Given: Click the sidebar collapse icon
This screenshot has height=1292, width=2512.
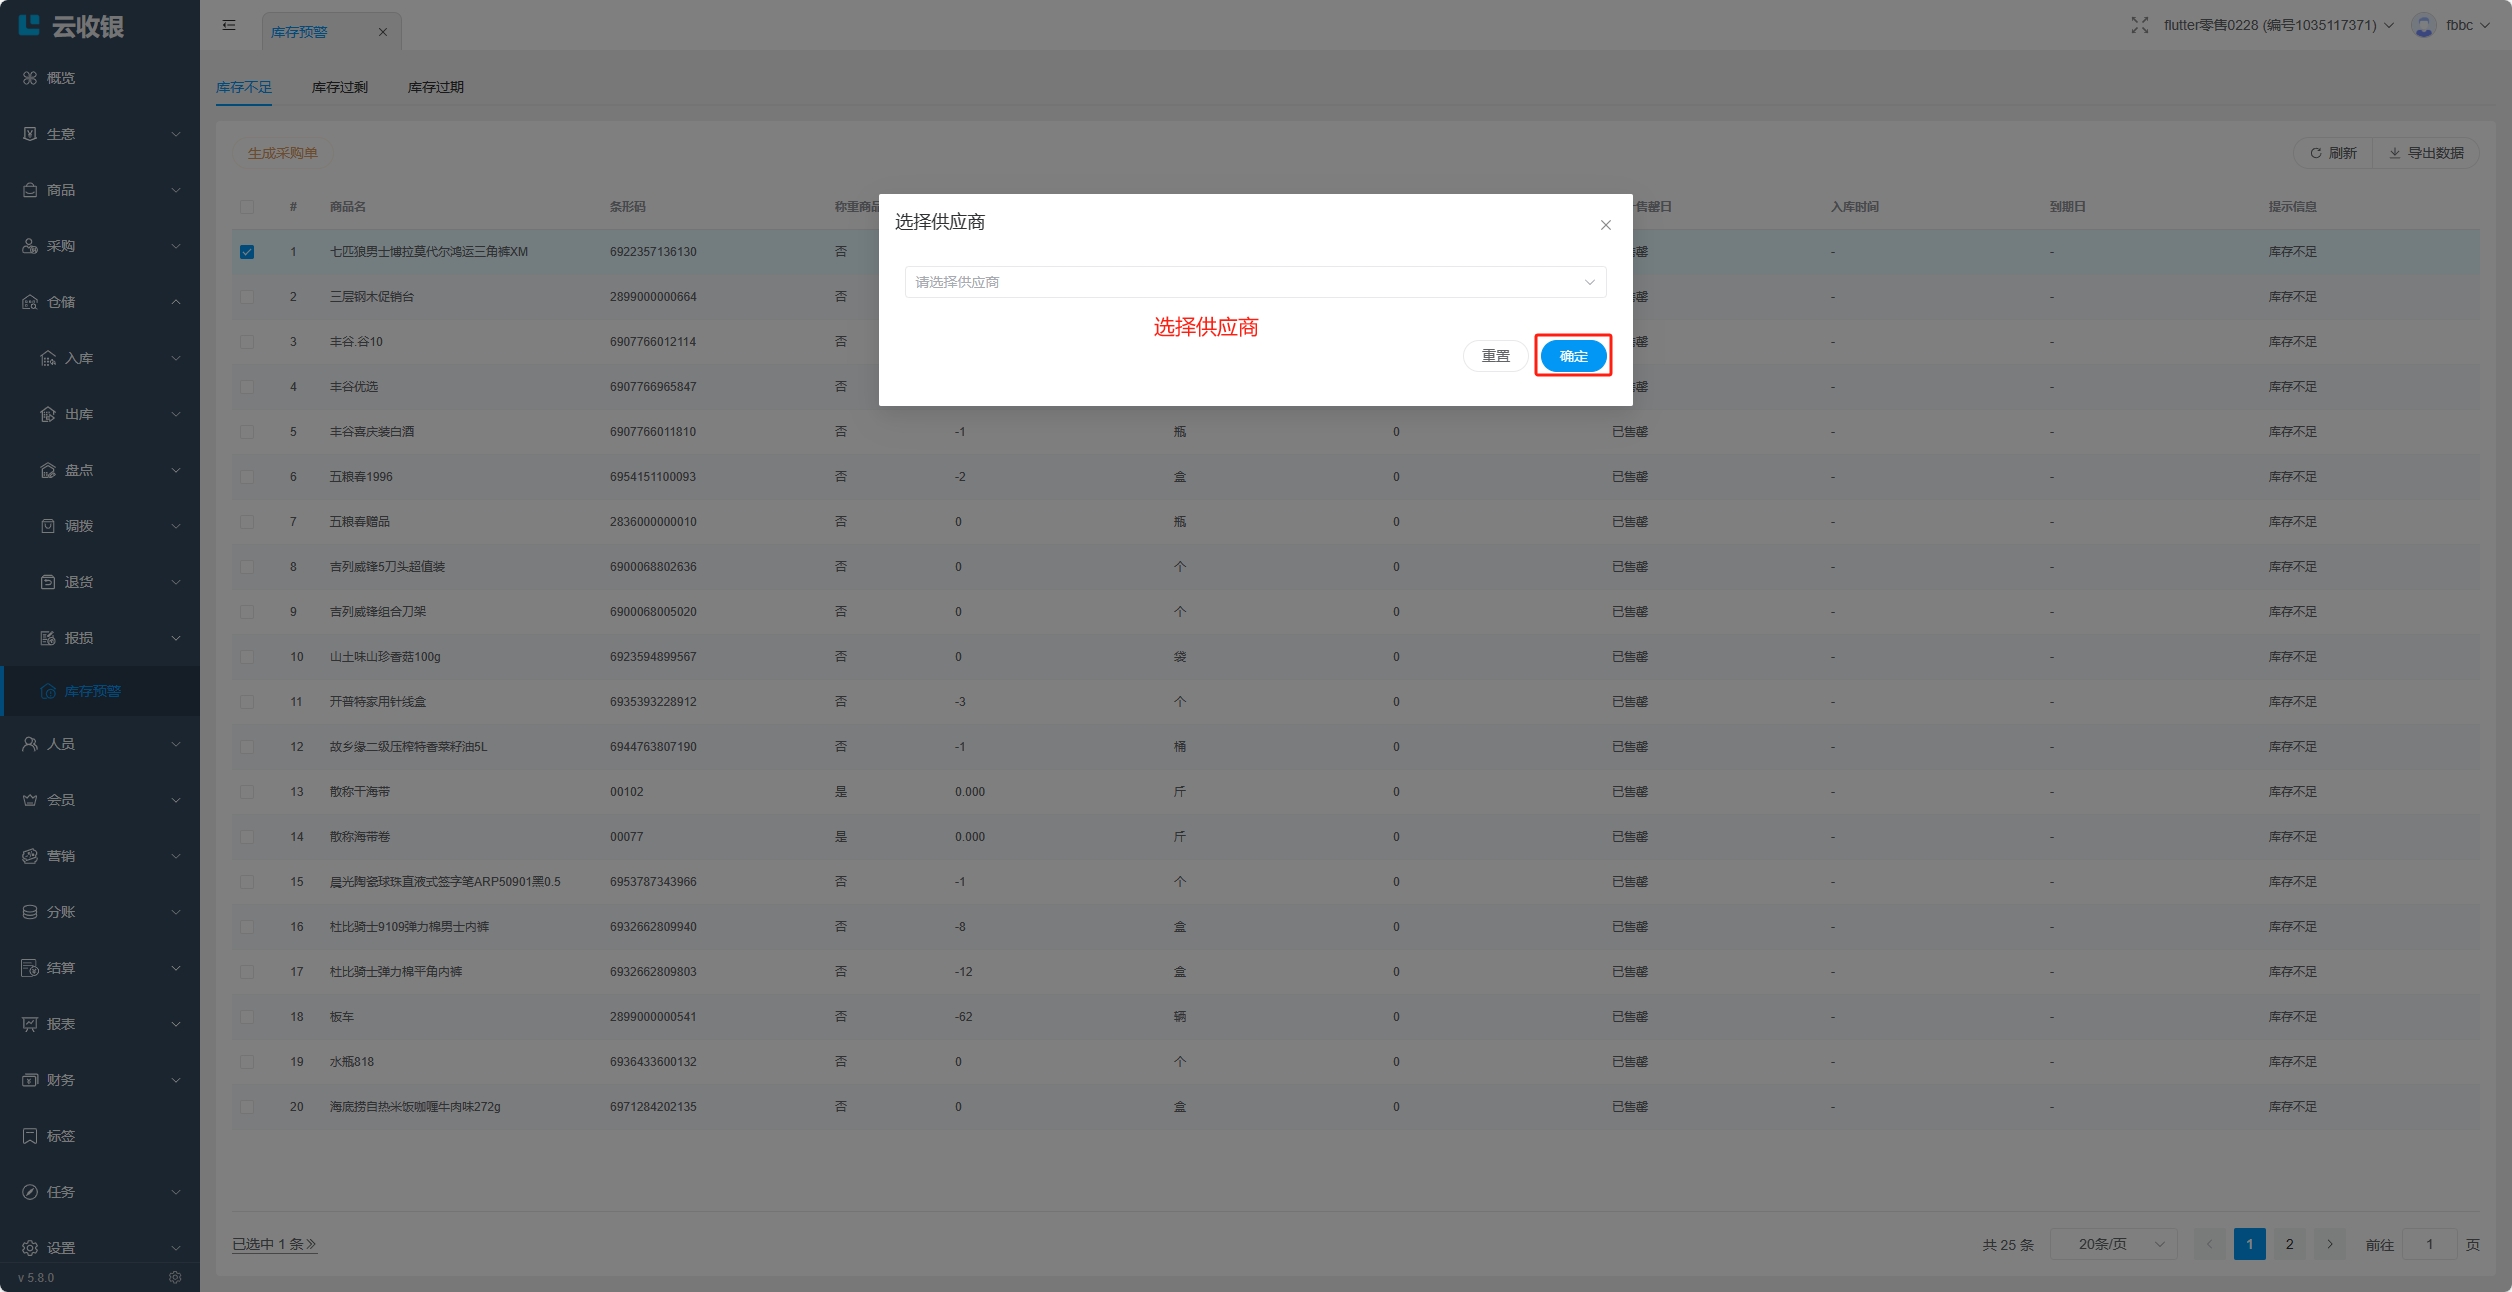Looking at the screenshot, I should pyautogui.click(x=229, y=25).
